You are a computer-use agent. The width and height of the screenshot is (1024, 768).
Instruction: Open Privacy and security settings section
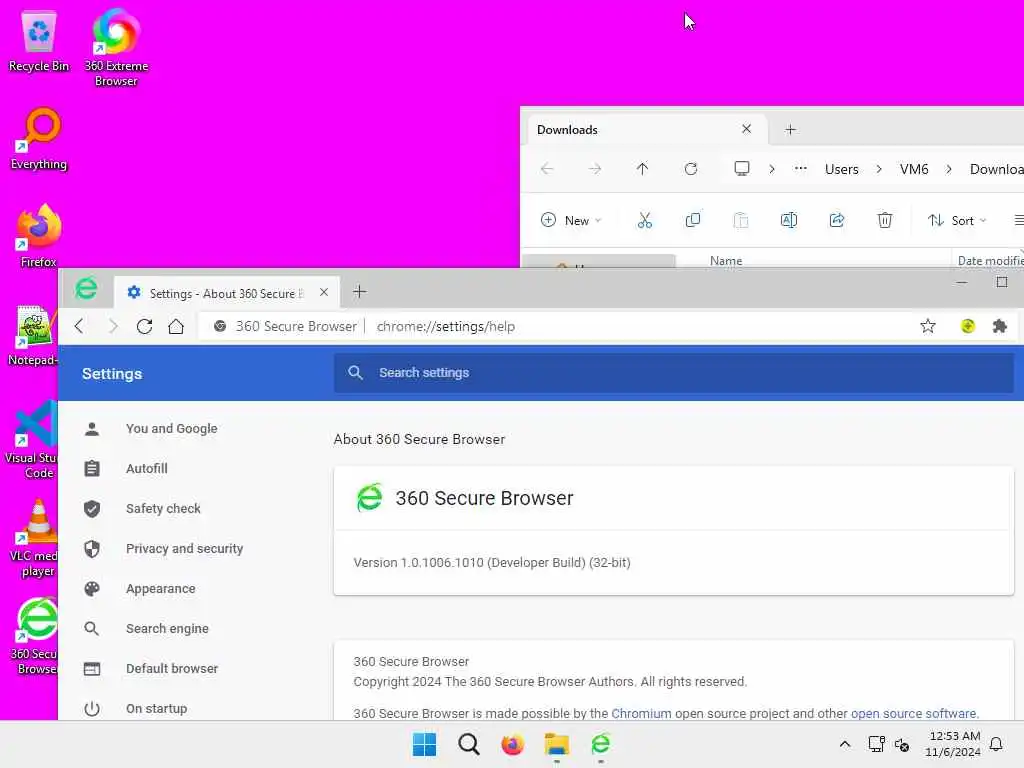(184, 549)
